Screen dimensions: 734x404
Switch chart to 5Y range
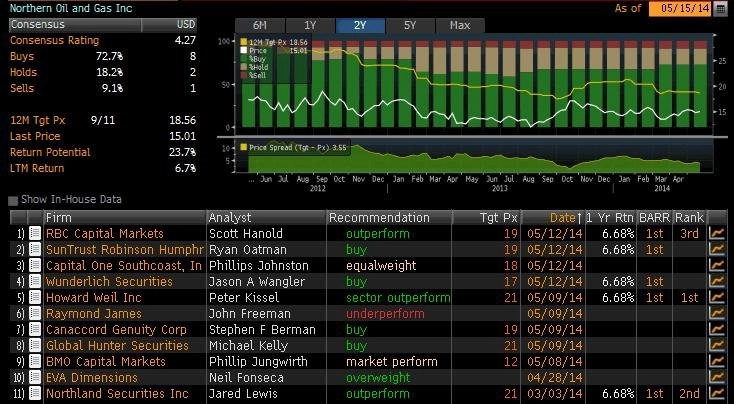point(410,25)
